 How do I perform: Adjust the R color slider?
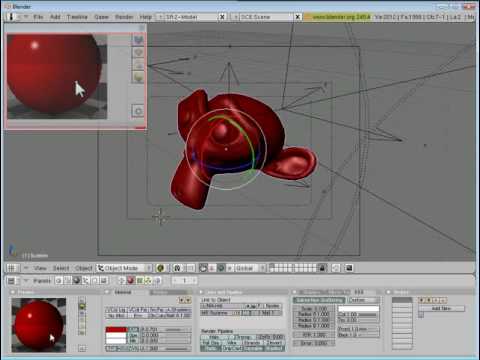coord(165,329)
